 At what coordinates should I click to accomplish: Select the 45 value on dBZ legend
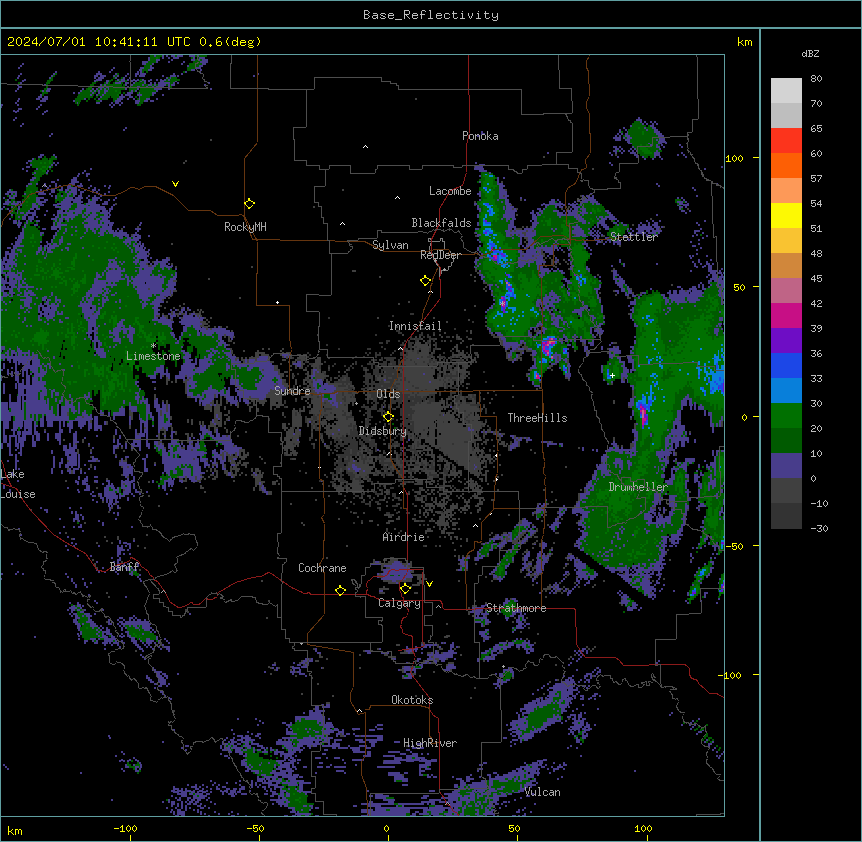point(816,279)
